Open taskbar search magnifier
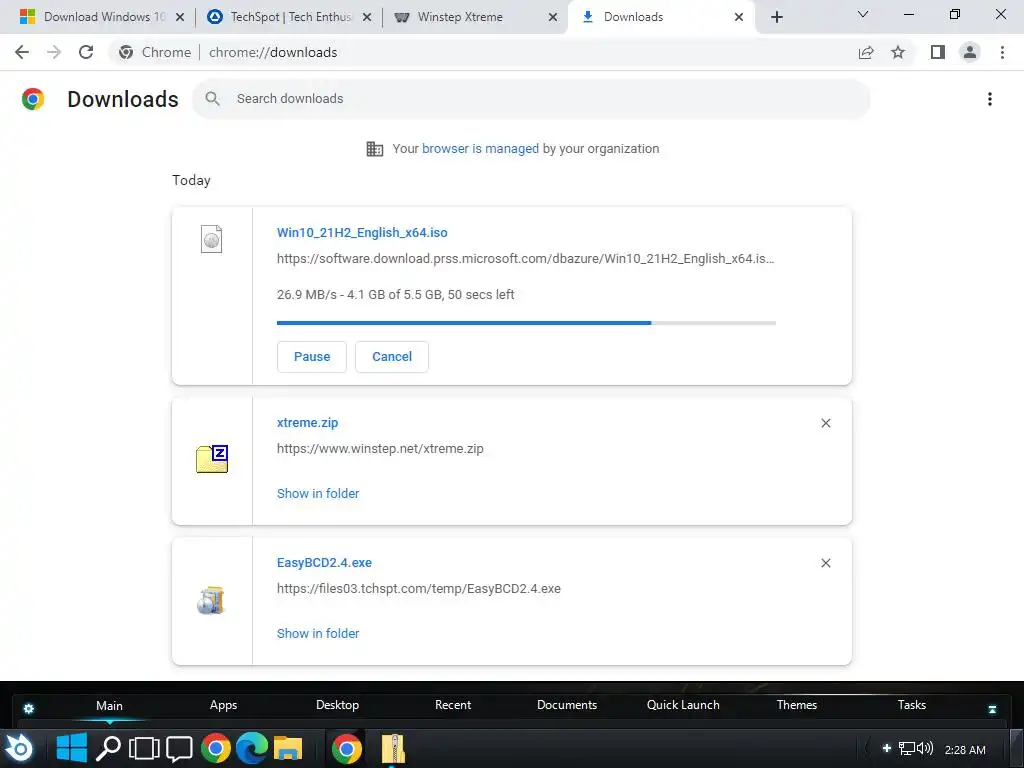Image resolution: width=1024 pixels, height=768 pixels. click(108, 748)
